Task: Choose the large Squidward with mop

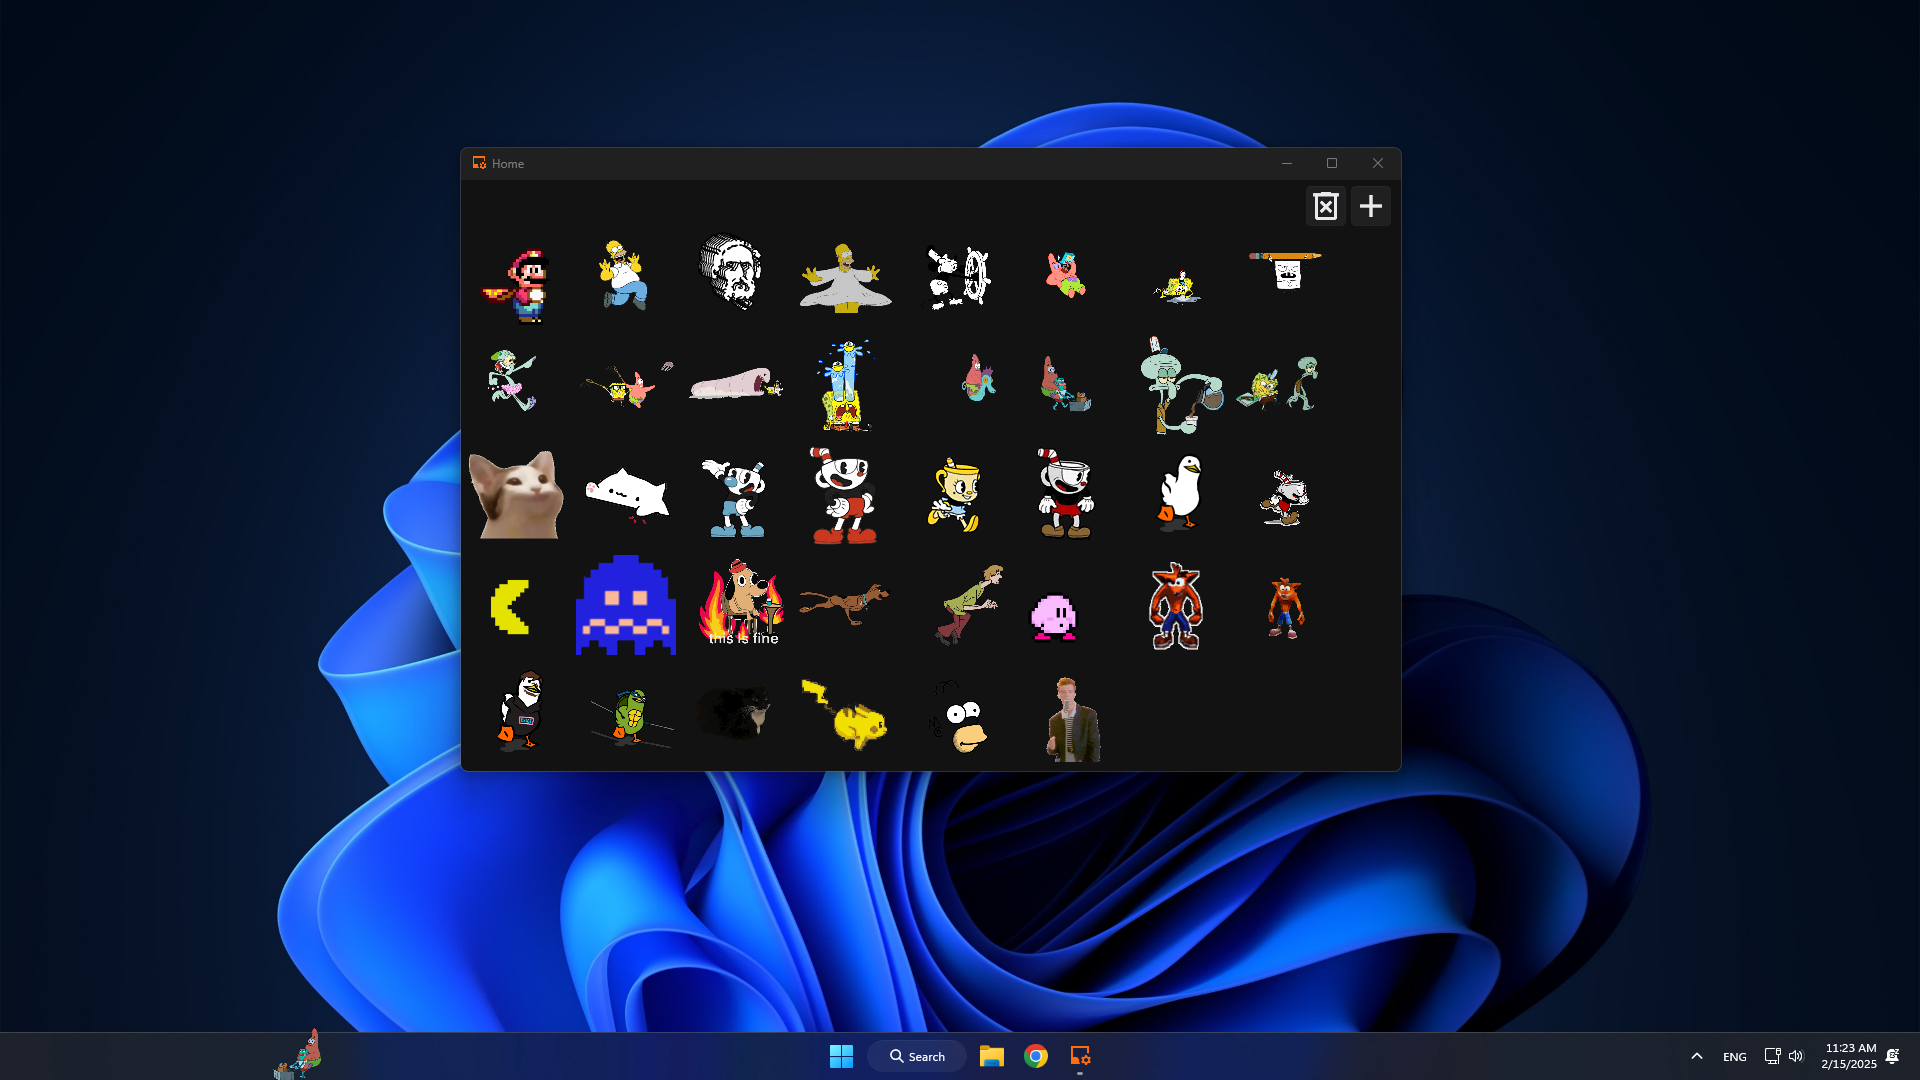Action: 1180,385
